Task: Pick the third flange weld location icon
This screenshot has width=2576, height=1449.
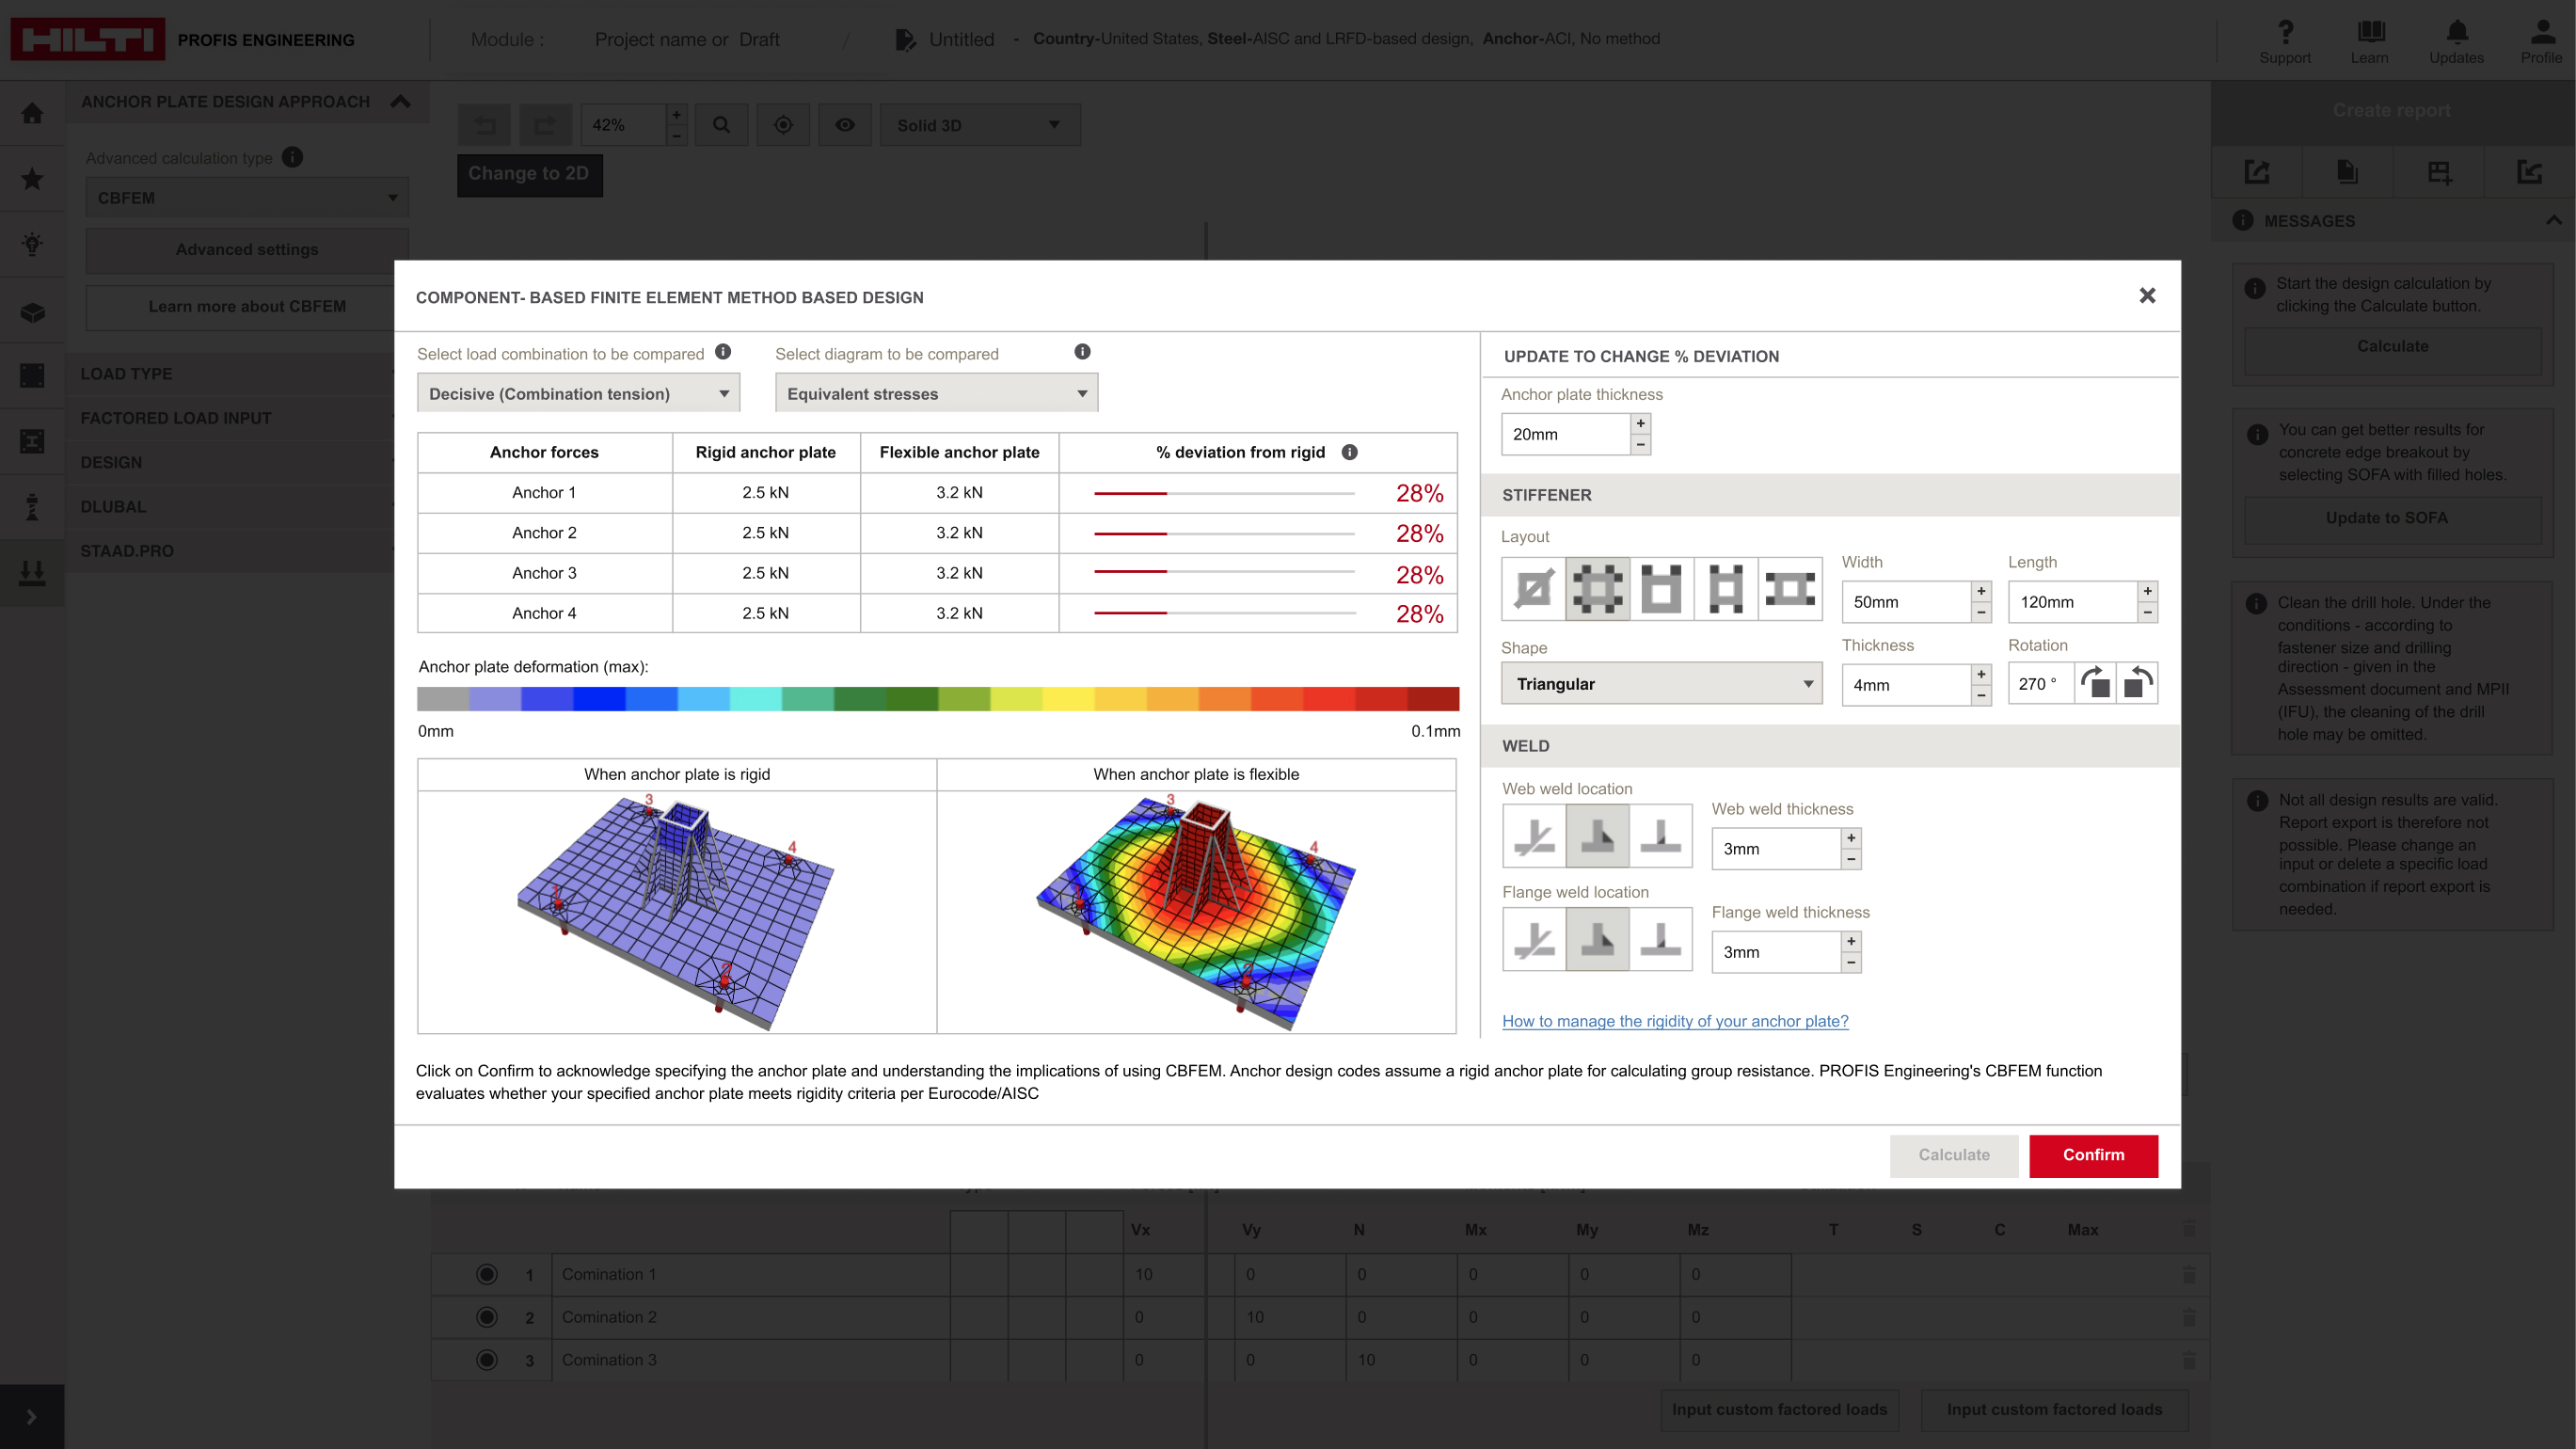Action: 1660,939
